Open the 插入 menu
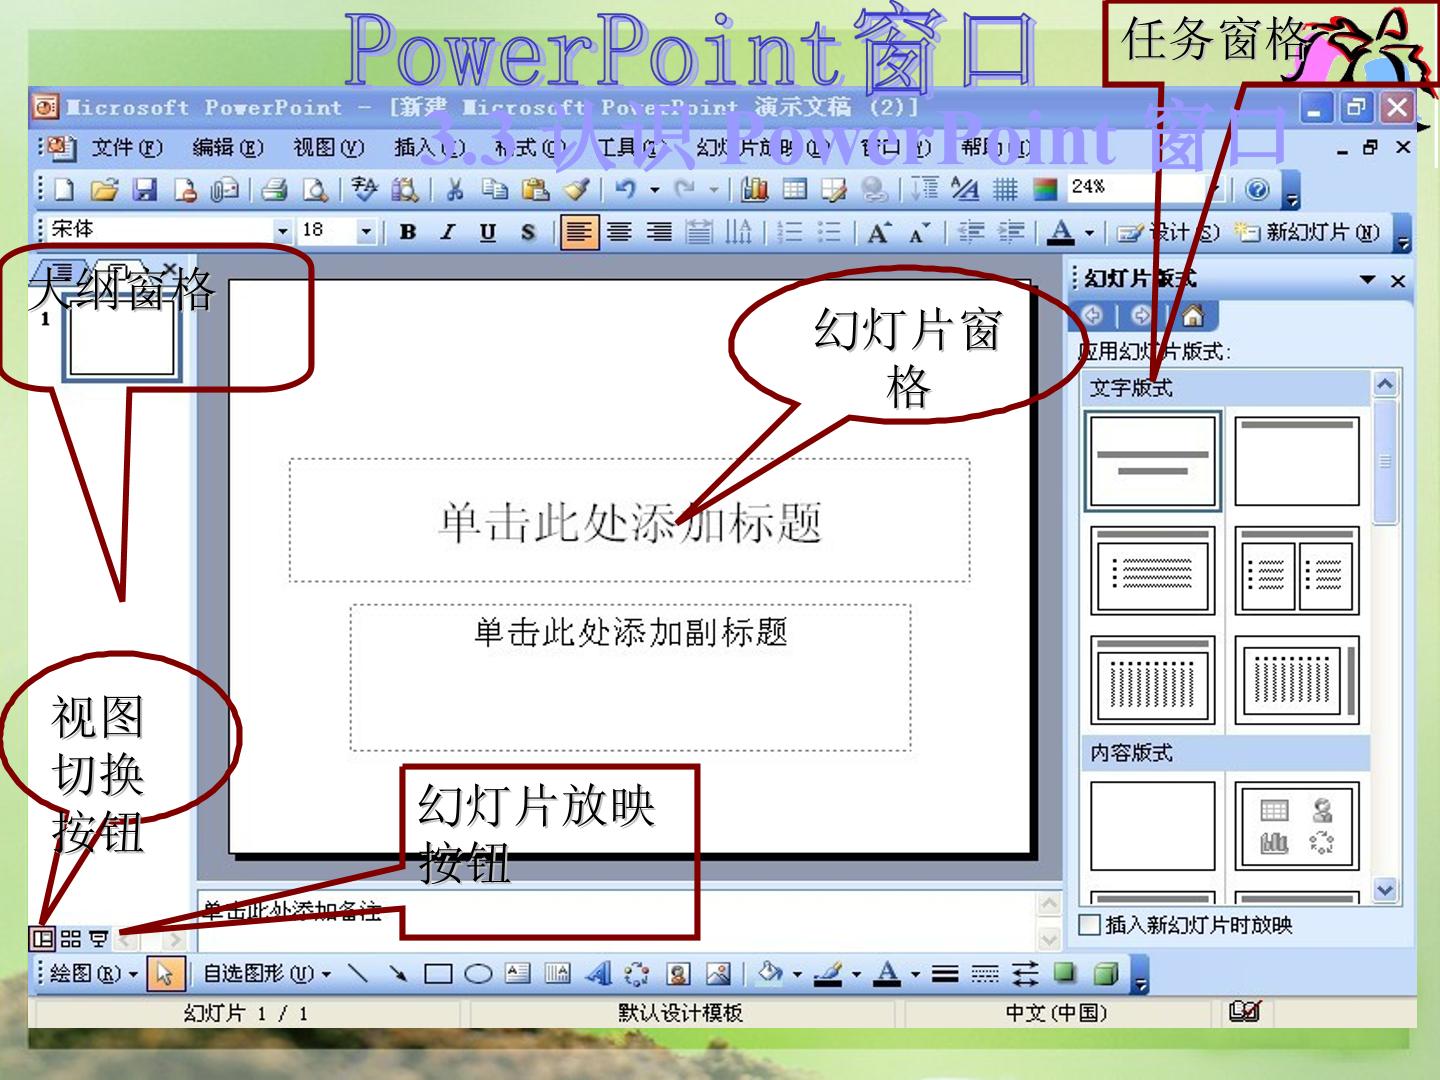Screen dimensions: 1440x1080 (430, 148)
